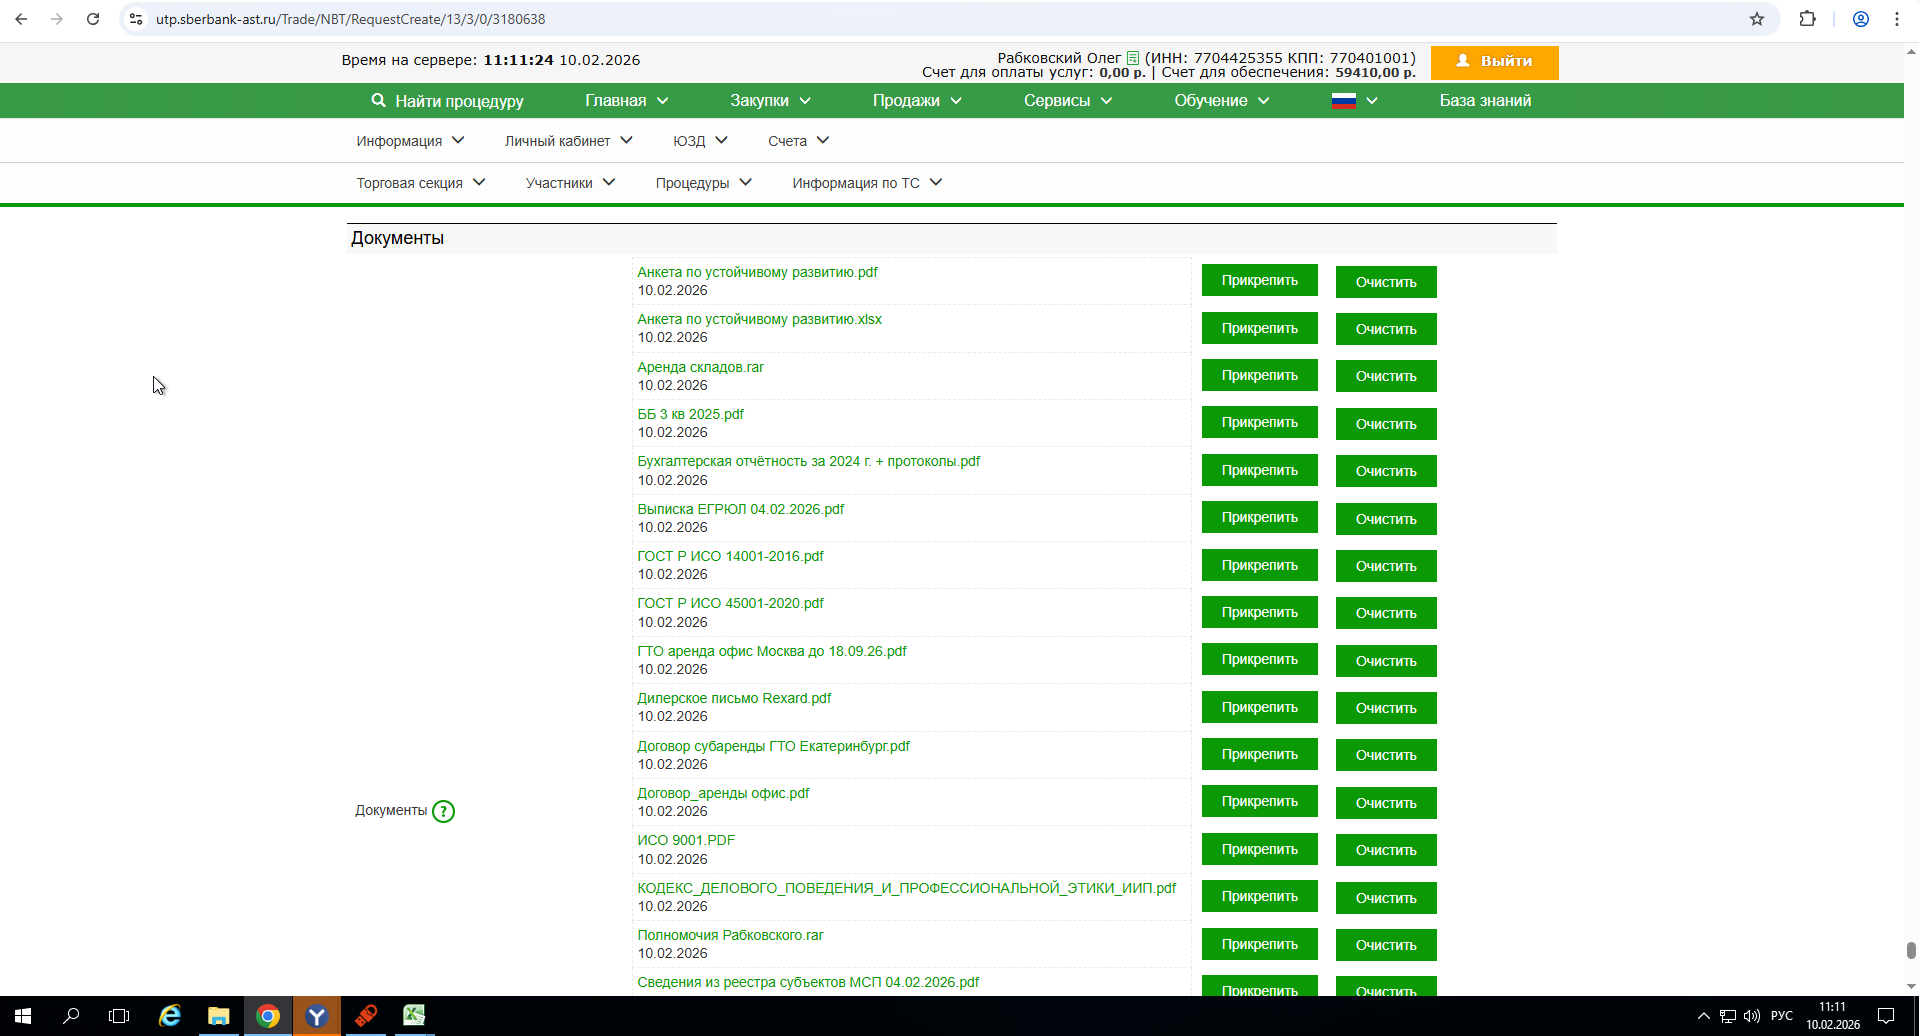Image resolution: width=1919 pixels, height=1036 pixels.
Task: Open the browser extensions menu
Action: click(1807, 19)
